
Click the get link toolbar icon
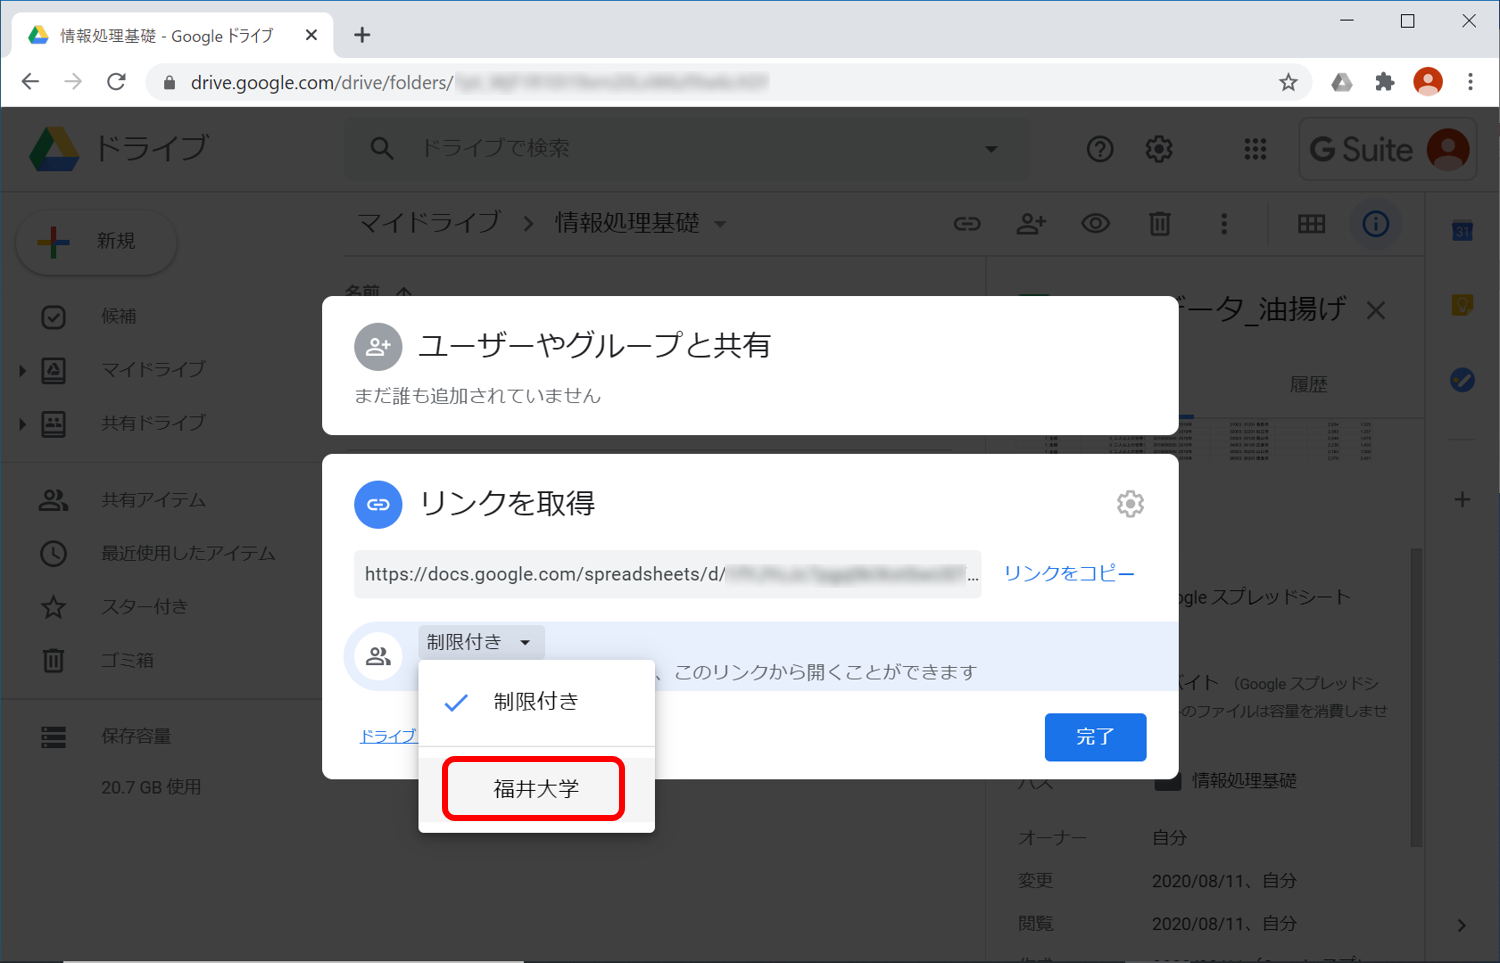[967, 224]
